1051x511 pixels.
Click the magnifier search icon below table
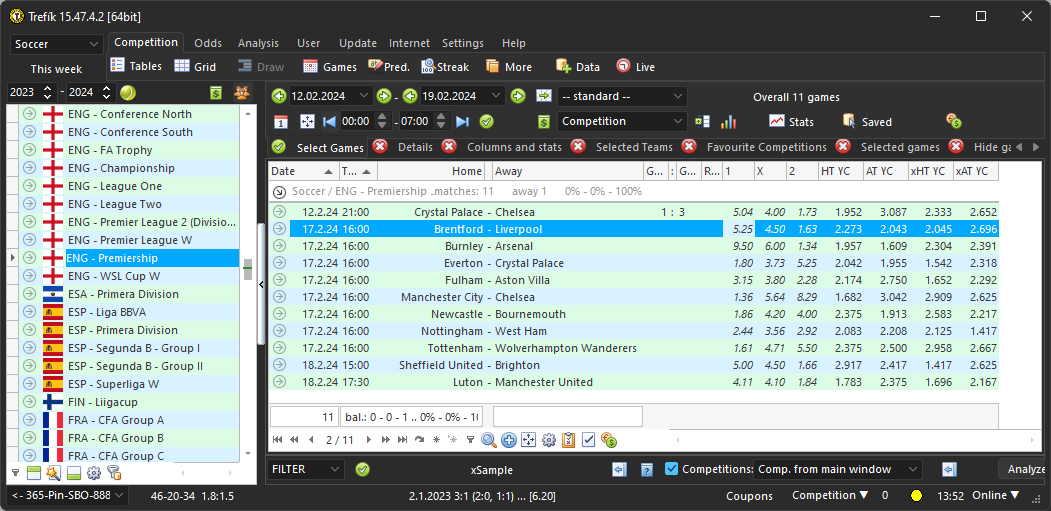click(489, 440)
